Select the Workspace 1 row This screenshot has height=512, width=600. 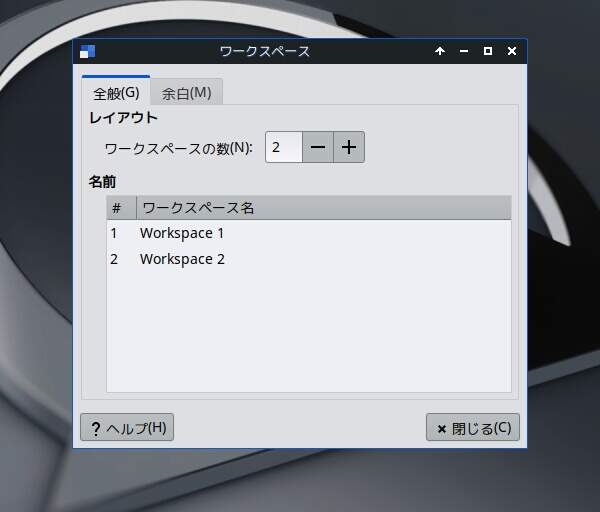pyautogui.click(x=182, y=233)
